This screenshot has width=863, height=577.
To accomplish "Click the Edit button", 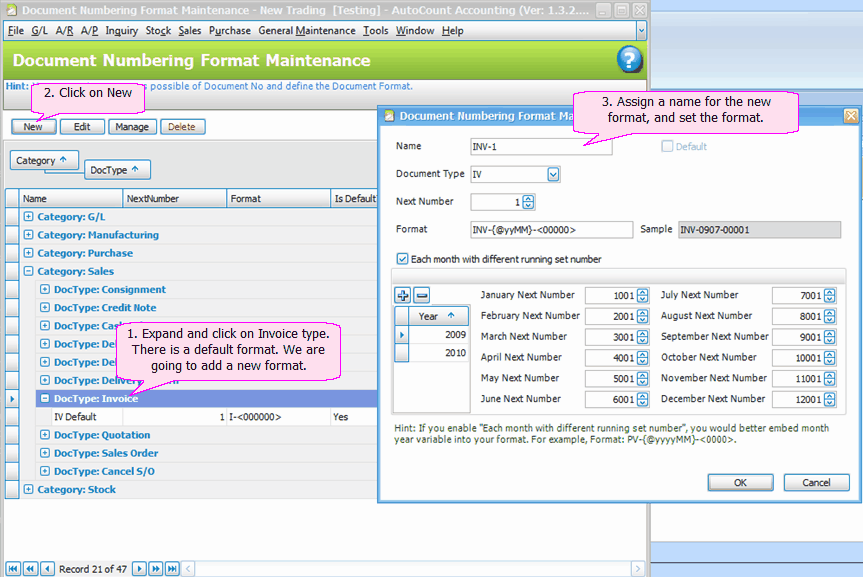I will pyautogui.click(x=82, y=127).
